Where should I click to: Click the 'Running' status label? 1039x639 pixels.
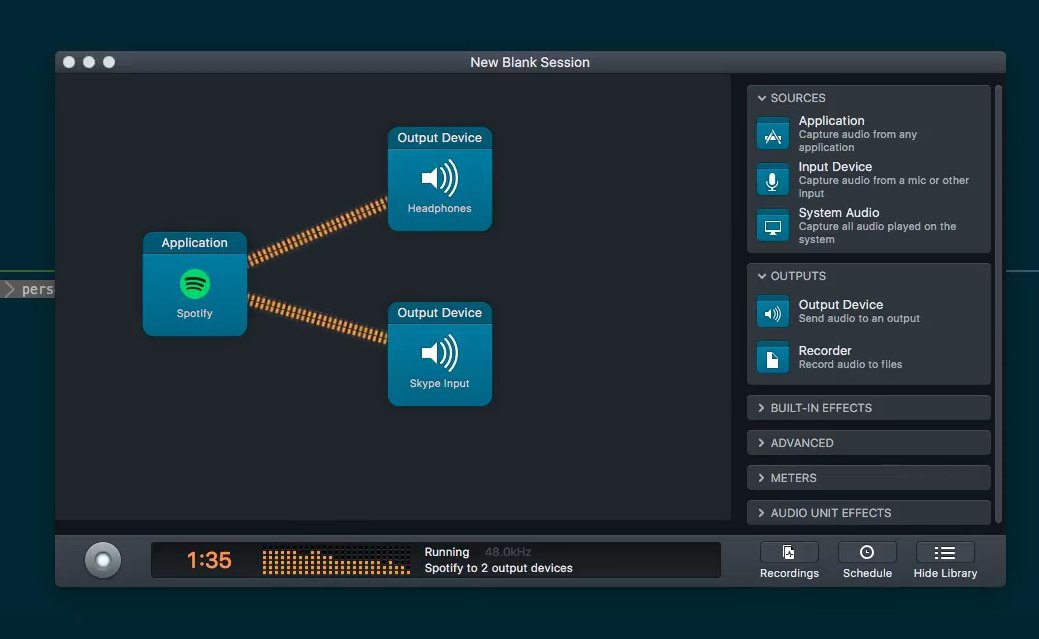(x=447, y=552)
